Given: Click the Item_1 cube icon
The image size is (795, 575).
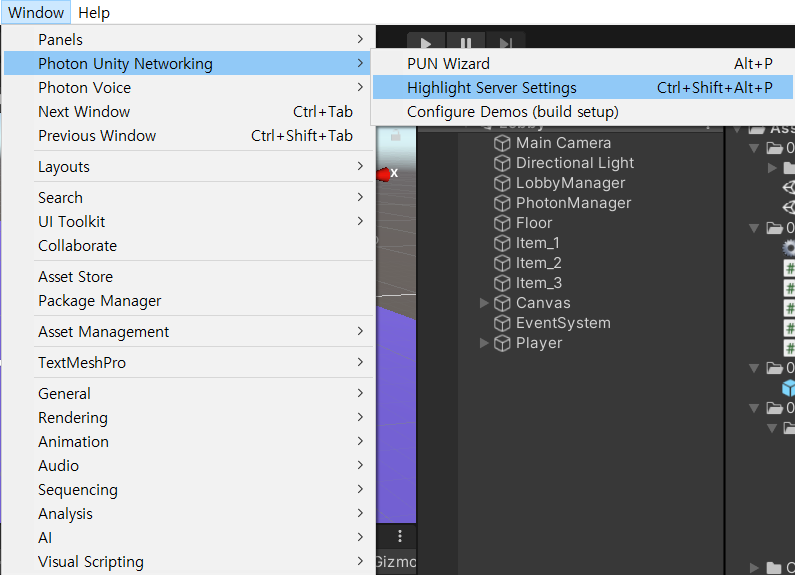Looking at the screenshot, I should 502,243.
